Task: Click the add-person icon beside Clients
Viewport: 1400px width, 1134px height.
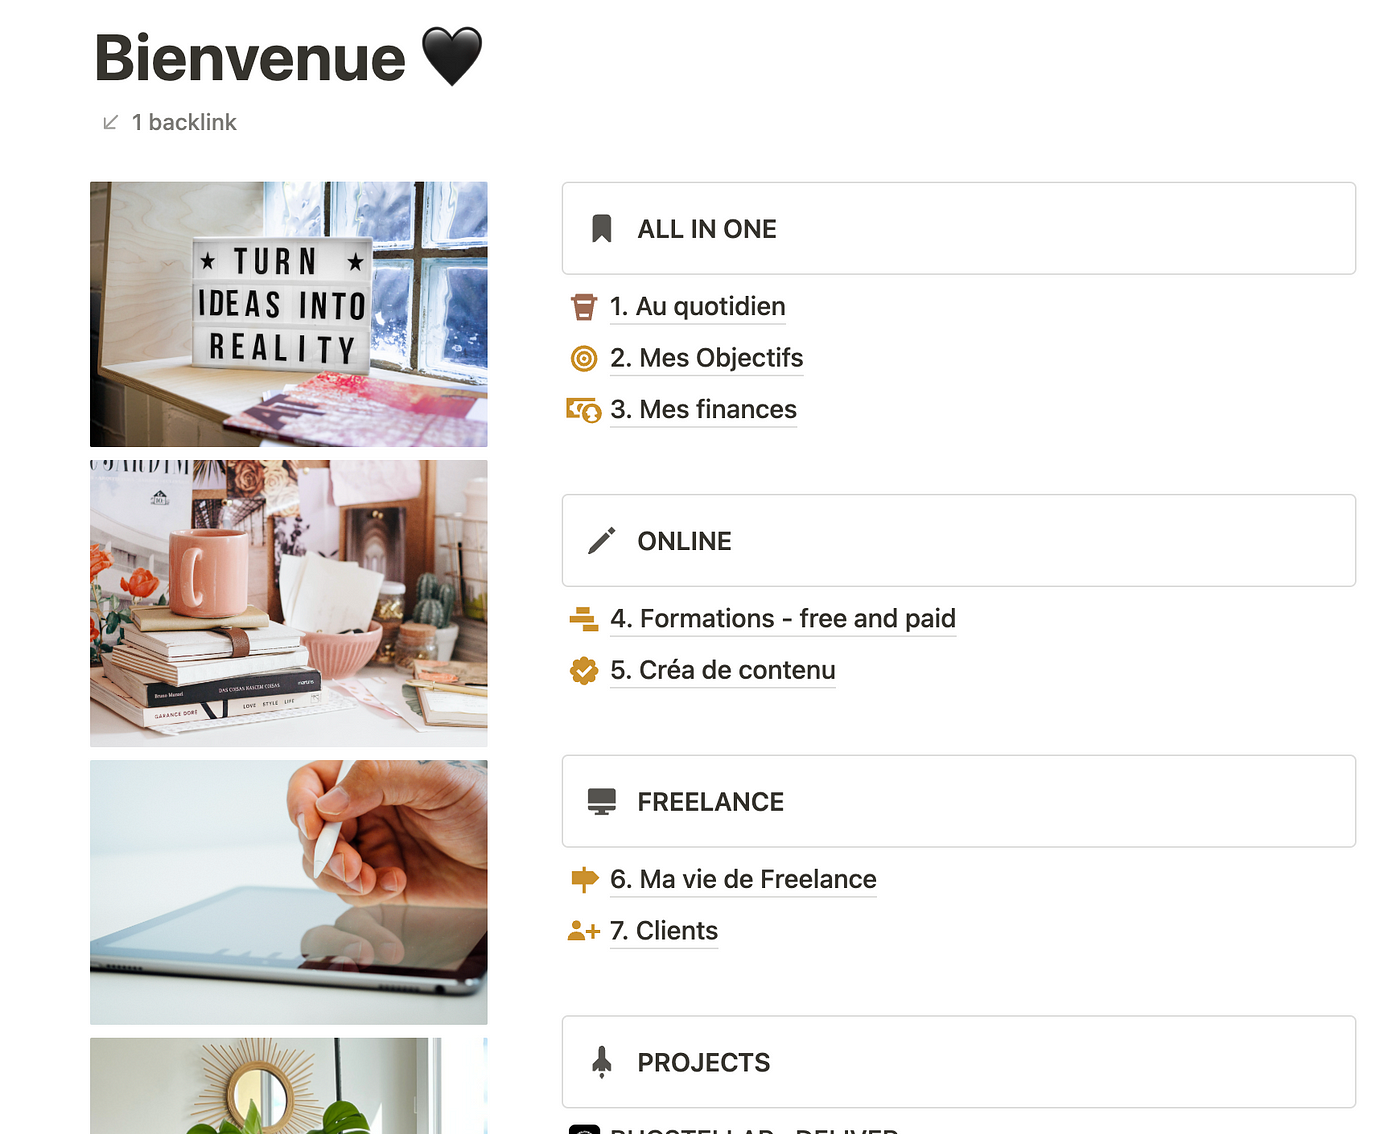Action: click(584, 931)
